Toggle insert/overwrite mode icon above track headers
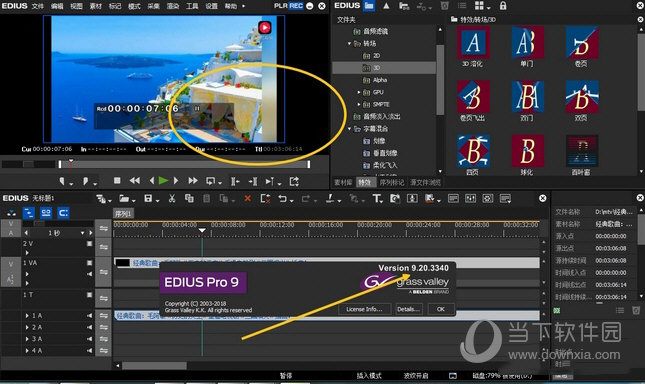This screenshot has height=384, width=645. (x=12, y=213)
